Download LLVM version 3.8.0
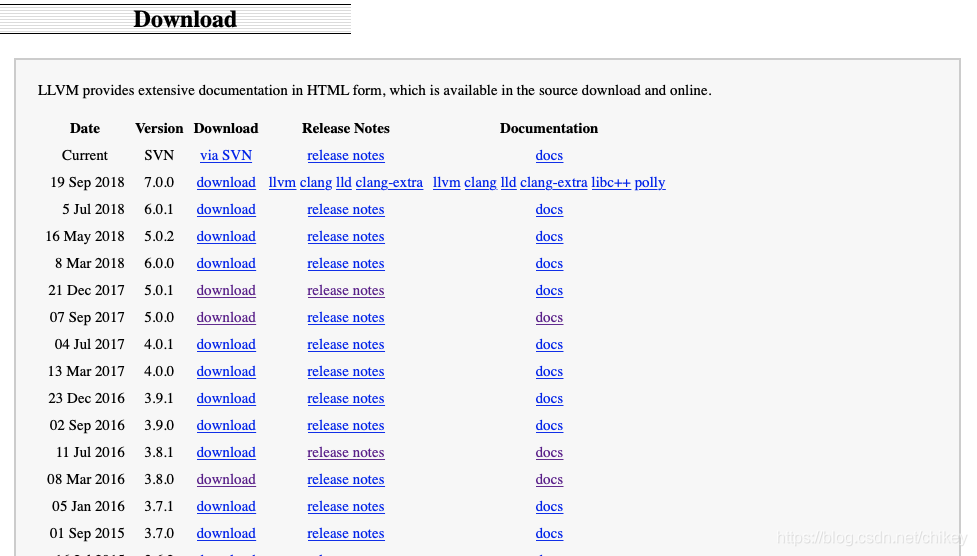 (226, 479)
